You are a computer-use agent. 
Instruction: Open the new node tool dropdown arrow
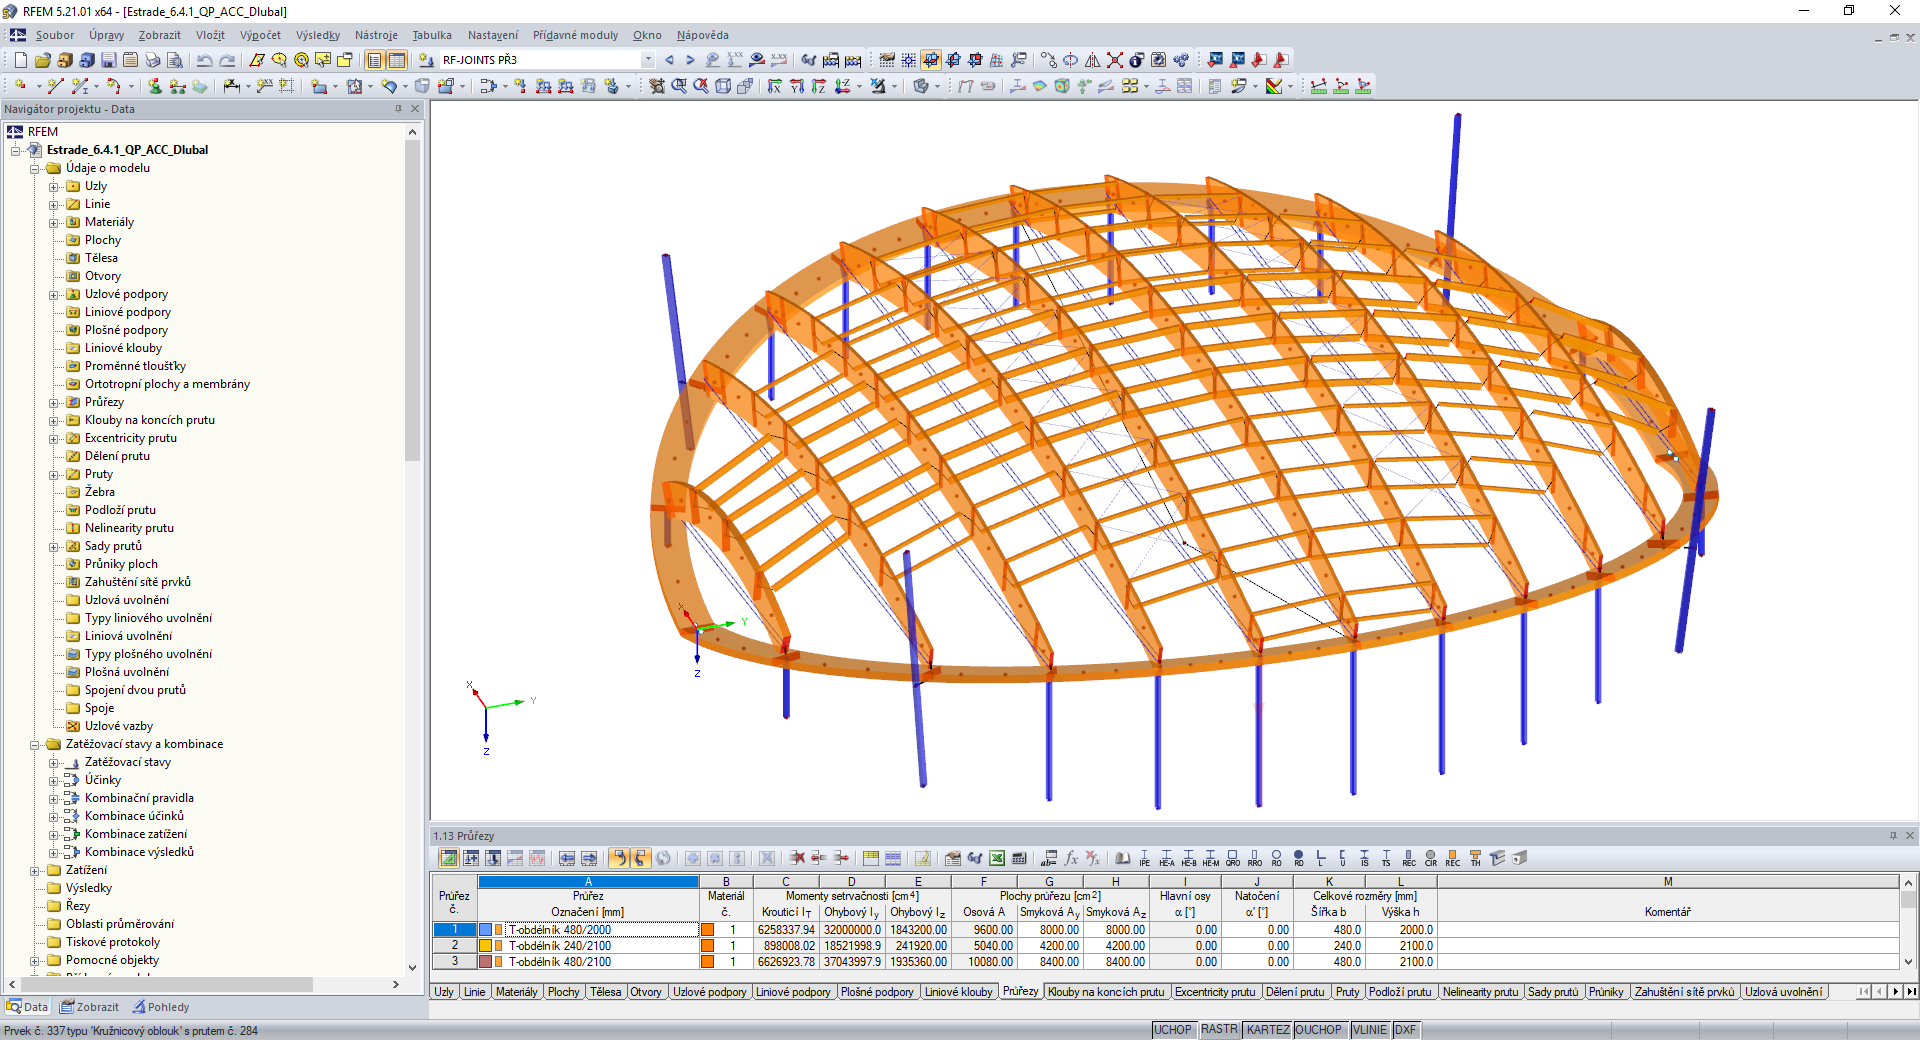tap(37, 87)
